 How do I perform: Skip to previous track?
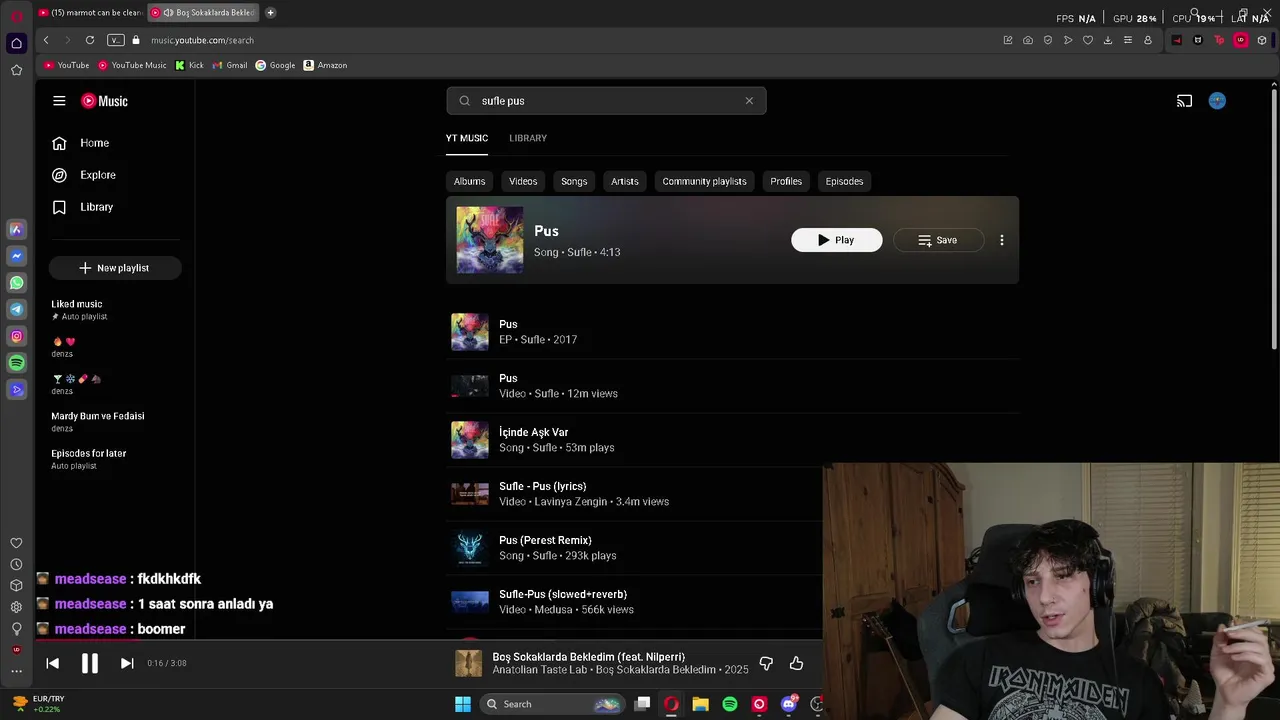tap(53, 663)
